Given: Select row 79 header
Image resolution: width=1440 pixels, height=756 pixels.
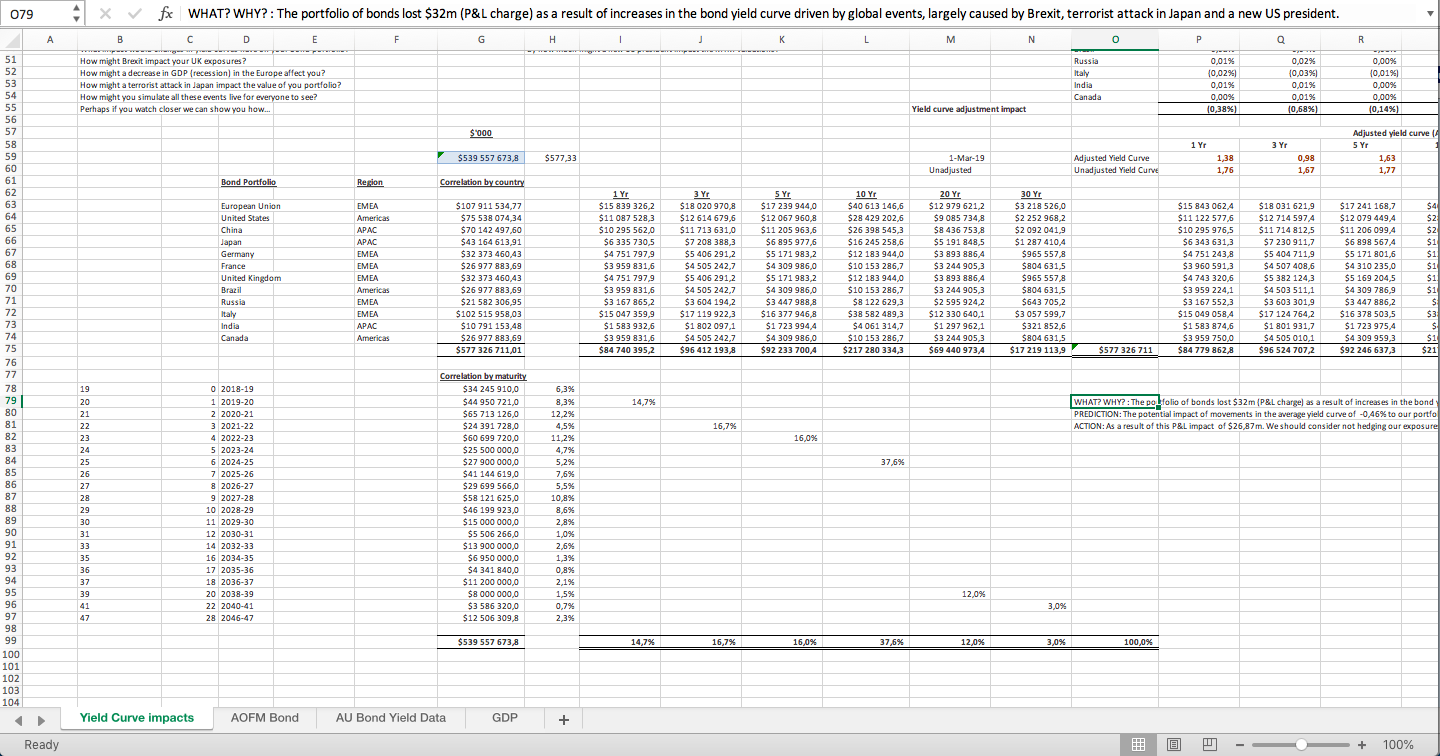Looking at the screenshot, I should tap(12, 401).
